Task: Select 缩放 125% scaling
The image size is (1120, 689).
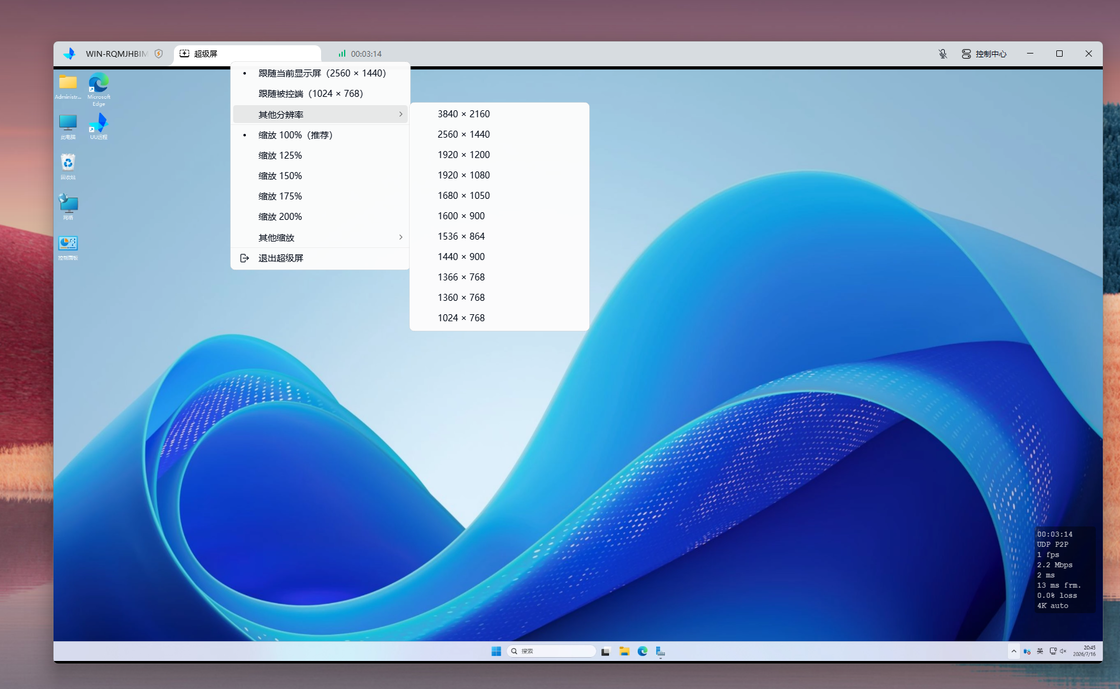Action: pyautogui.click(x=320, y=156)
